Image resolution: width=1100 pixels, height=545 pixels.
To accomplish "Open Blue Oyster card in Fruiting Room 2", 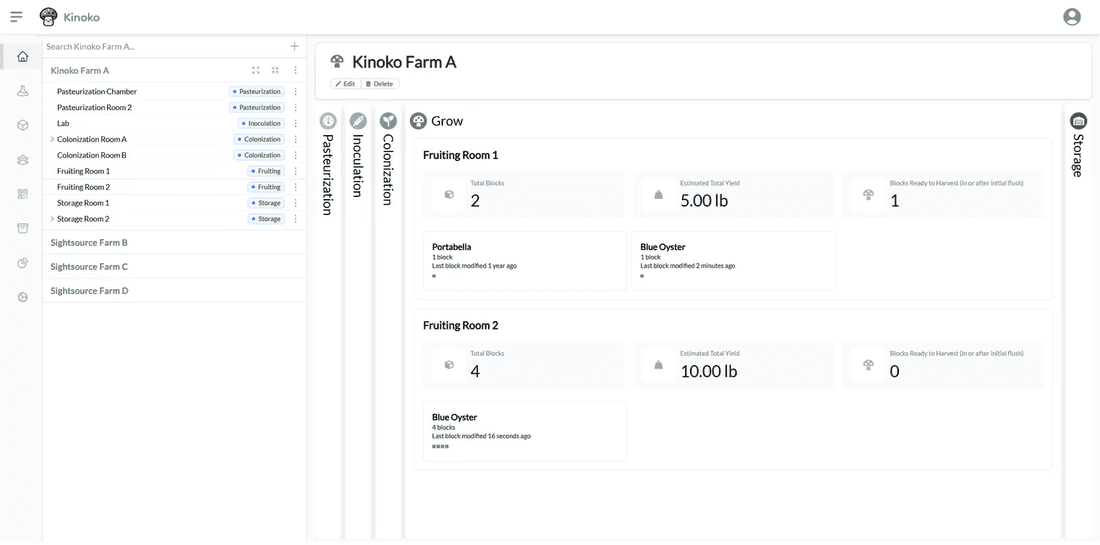I will [525, 431].
